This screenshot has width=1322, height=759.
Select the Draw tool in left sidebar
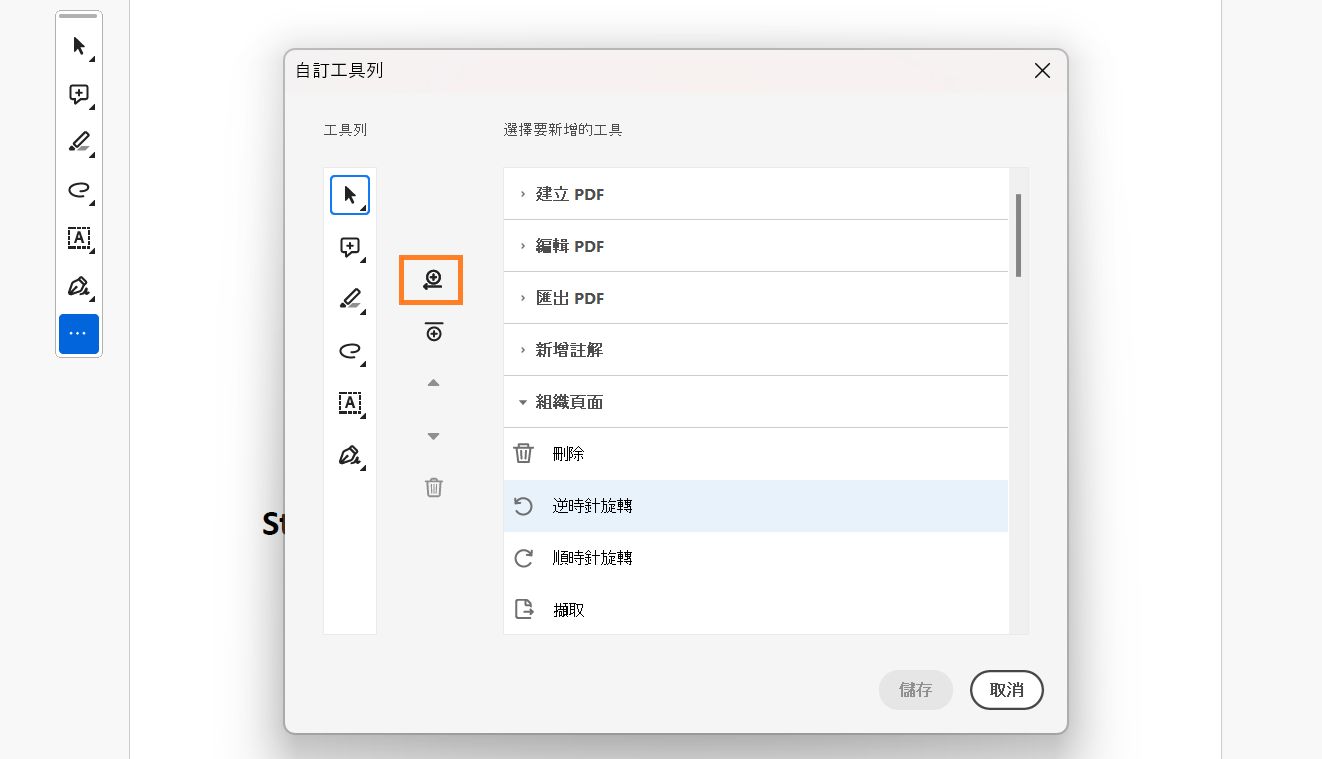pos(79,190)
